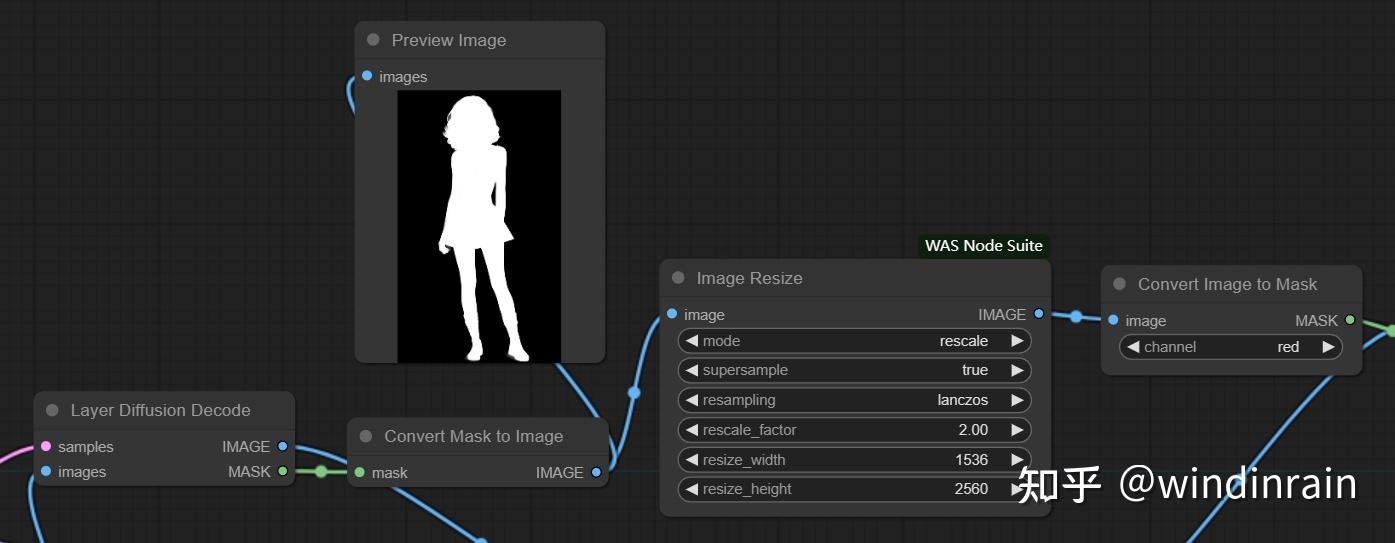
Task: Click the WAS Node Suite badge
Action: (x=984, y=246)
